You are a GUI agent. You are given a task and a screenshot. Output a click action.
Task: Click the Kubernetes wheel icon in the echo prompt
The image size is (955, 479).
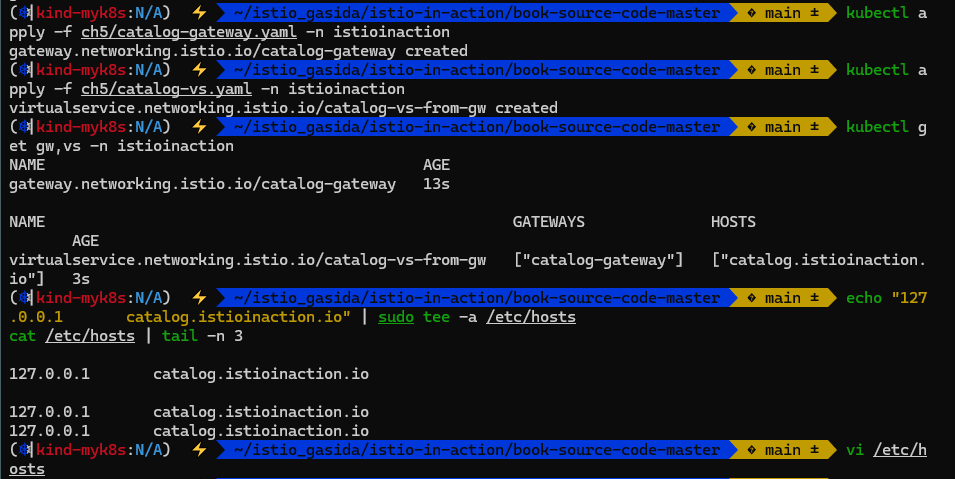point(25,298)
